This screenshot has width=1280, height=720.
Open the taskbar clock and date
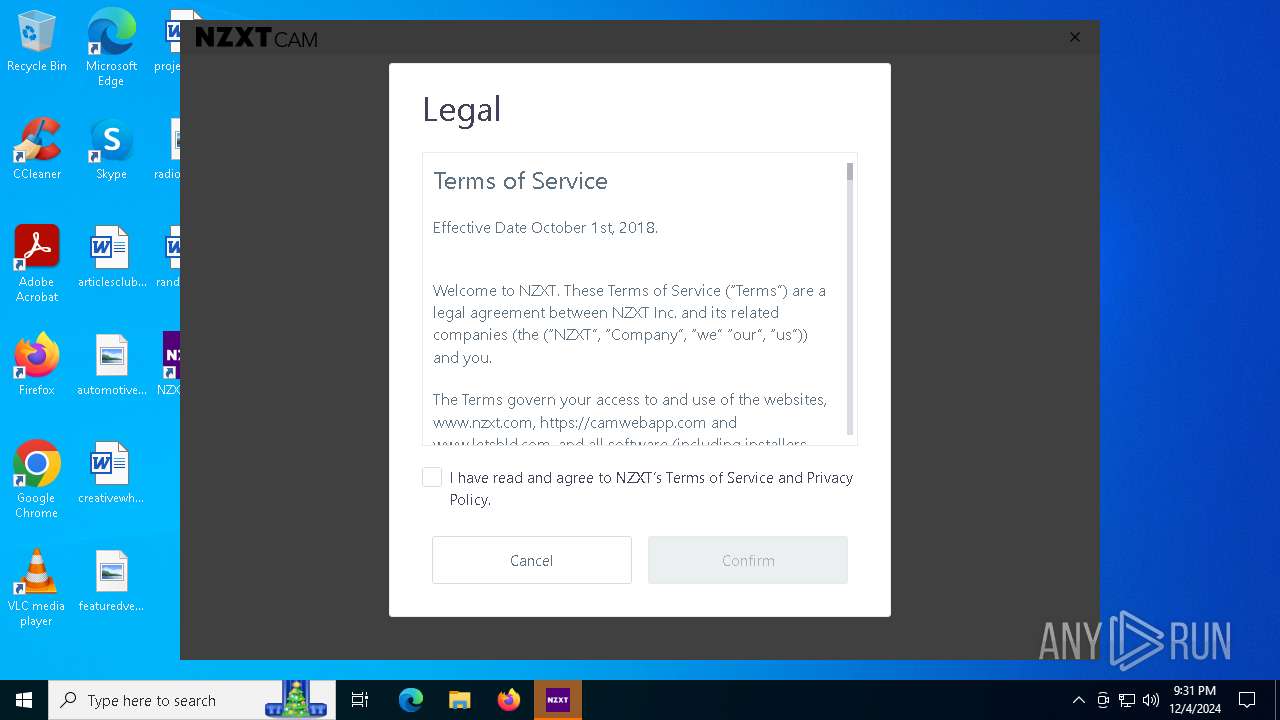1194,700
